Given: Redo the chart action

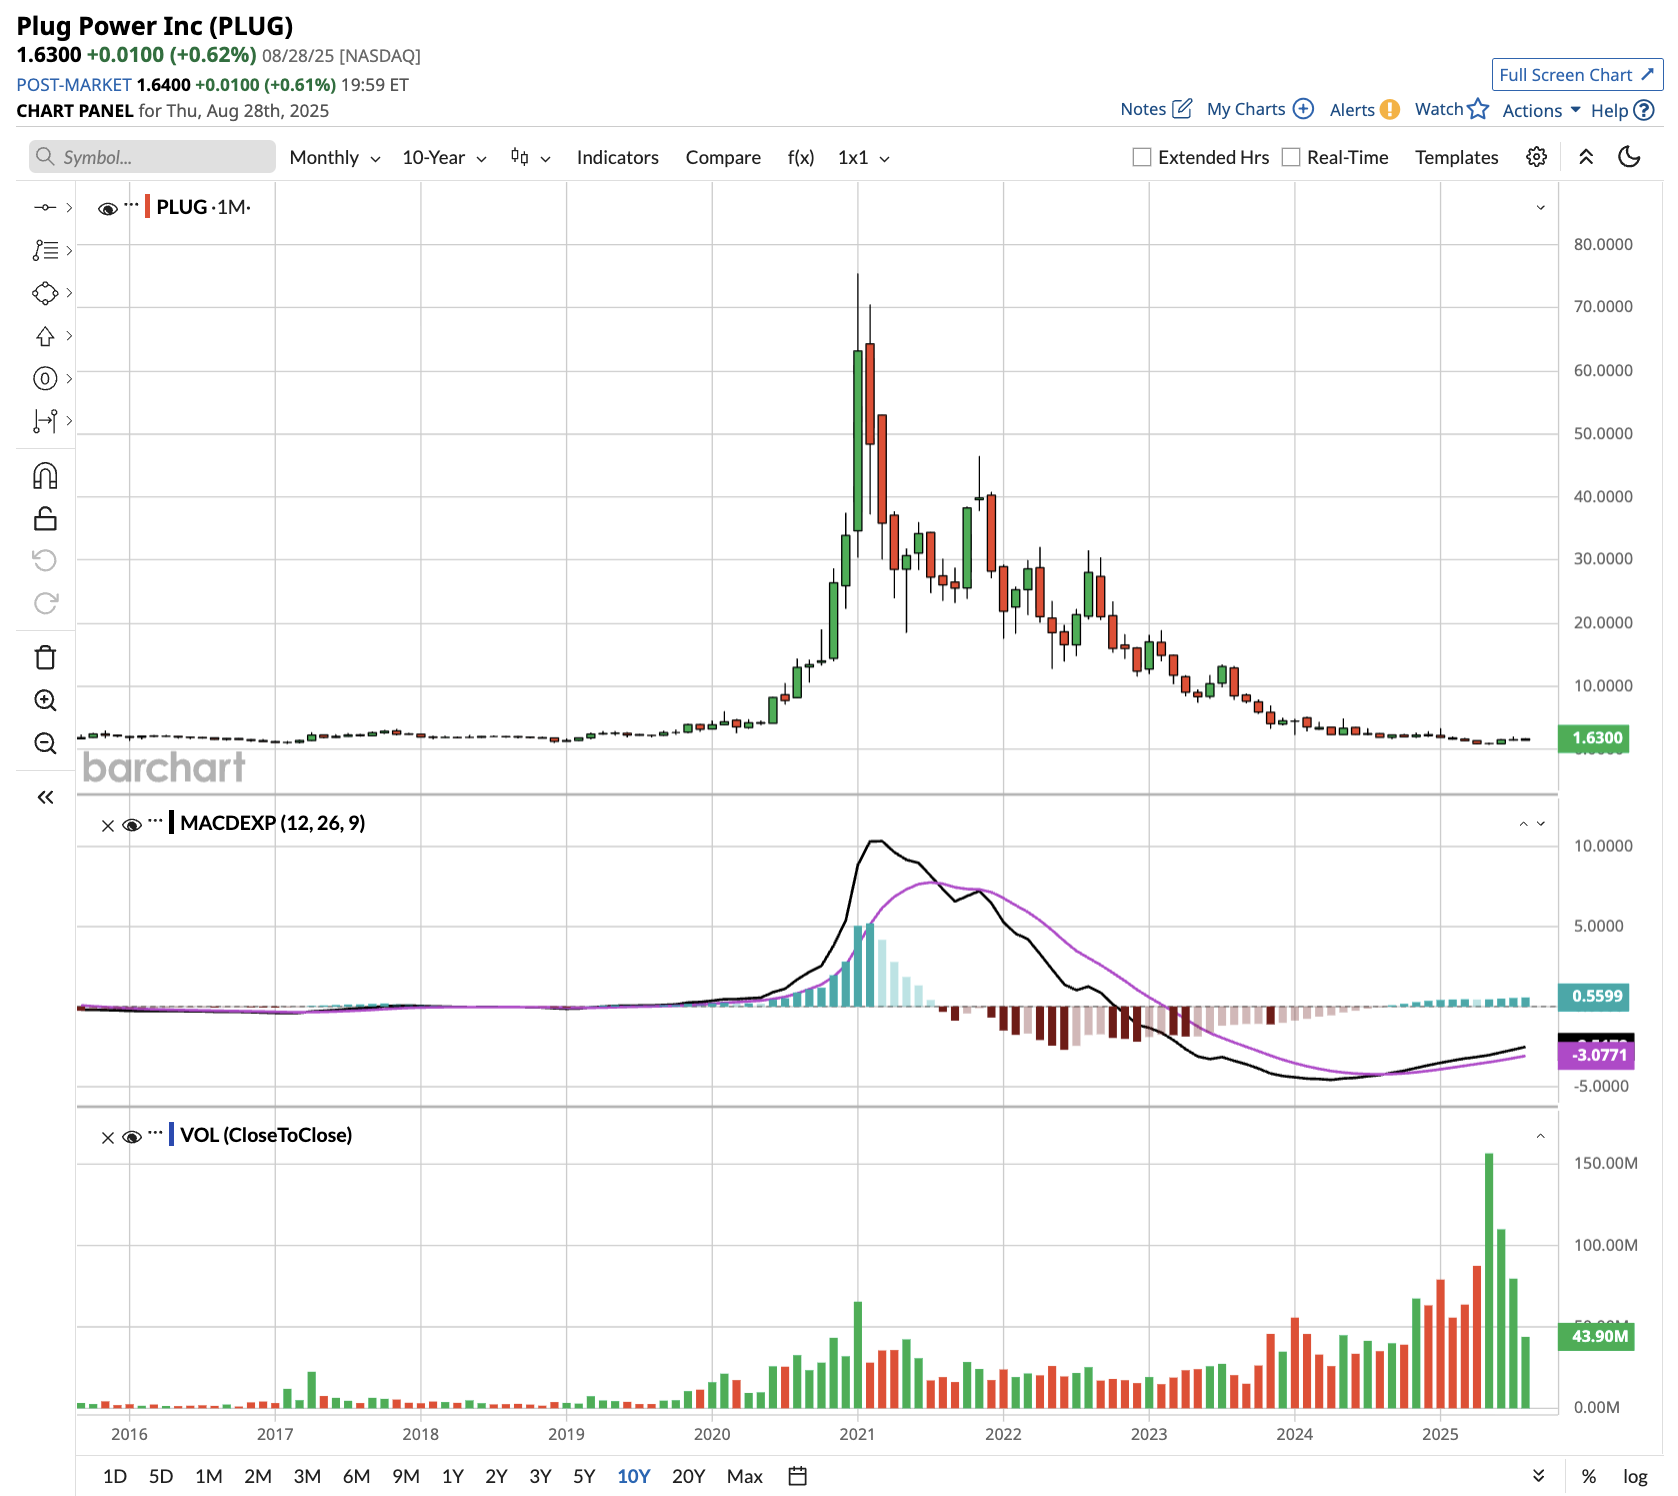Looking at the screenshot, I should (x=45, y=603).
